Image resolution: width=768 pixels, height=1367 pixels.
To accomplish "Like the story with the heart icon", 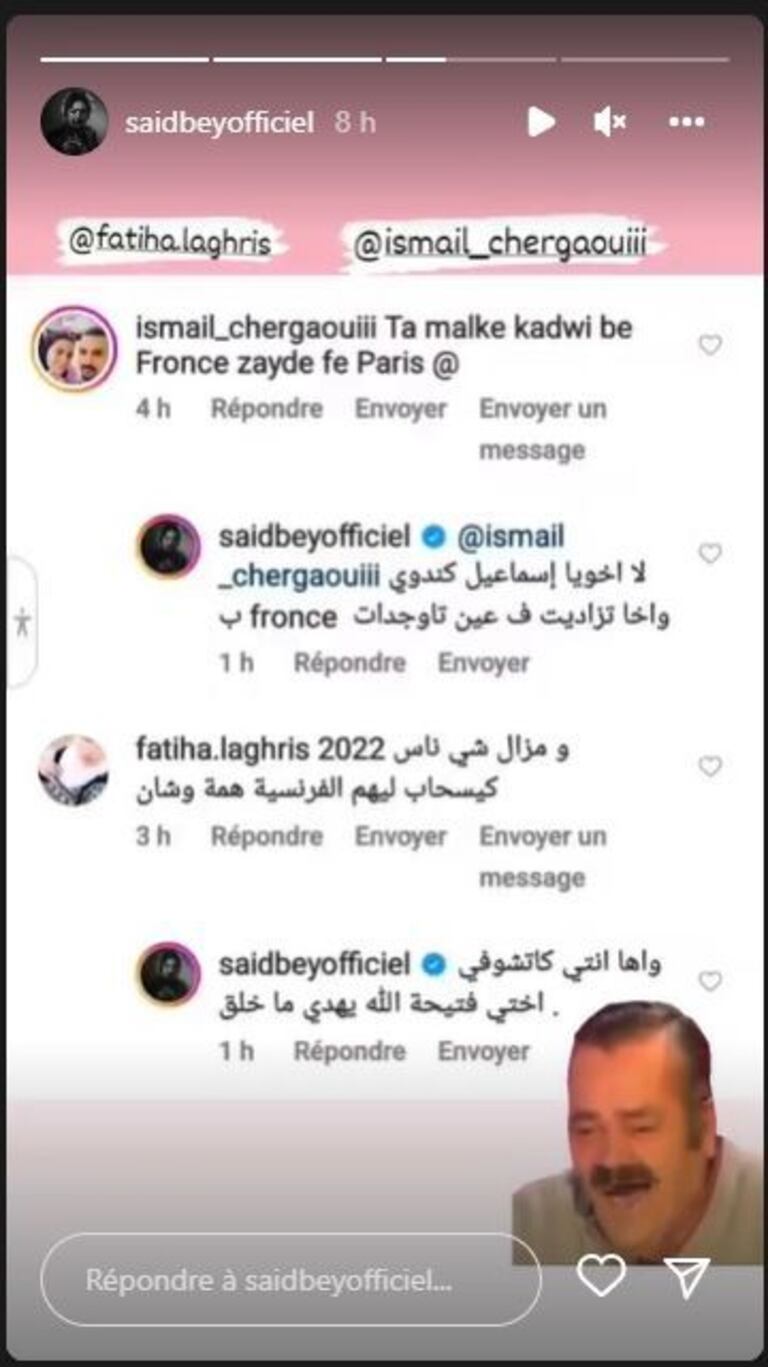I will 601,1276.
